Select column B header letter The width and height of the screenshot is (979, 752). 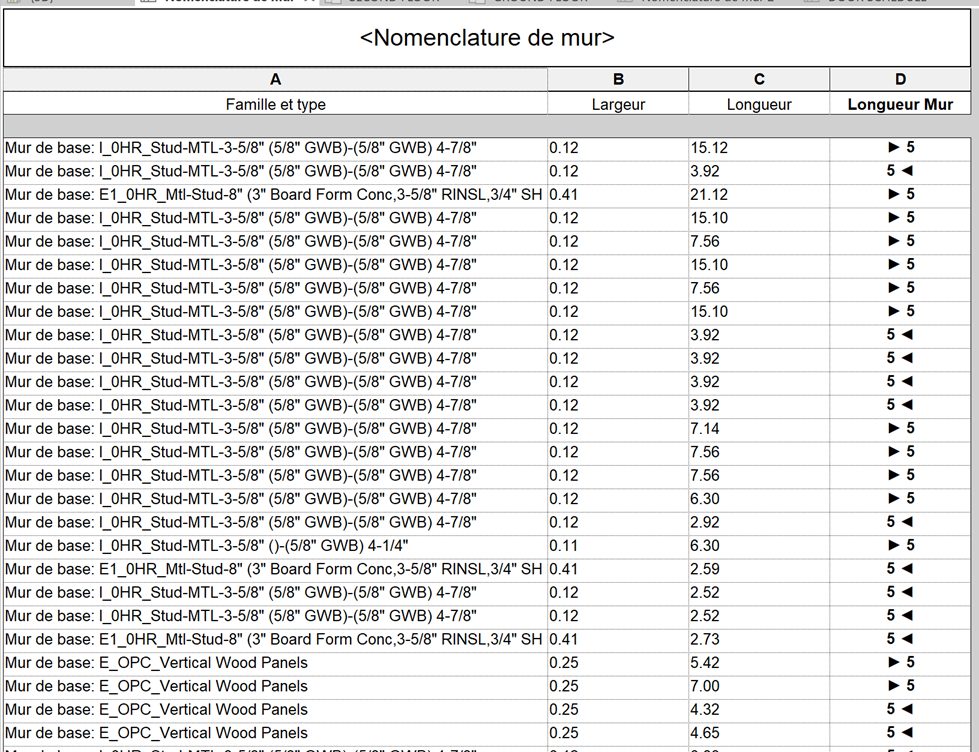click(x=618, y=80)
